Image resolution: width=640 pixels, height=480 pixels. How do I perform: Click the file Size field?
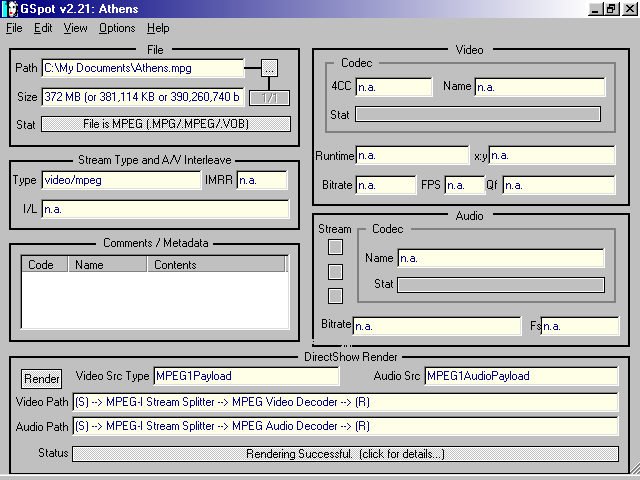click(143, 97)
